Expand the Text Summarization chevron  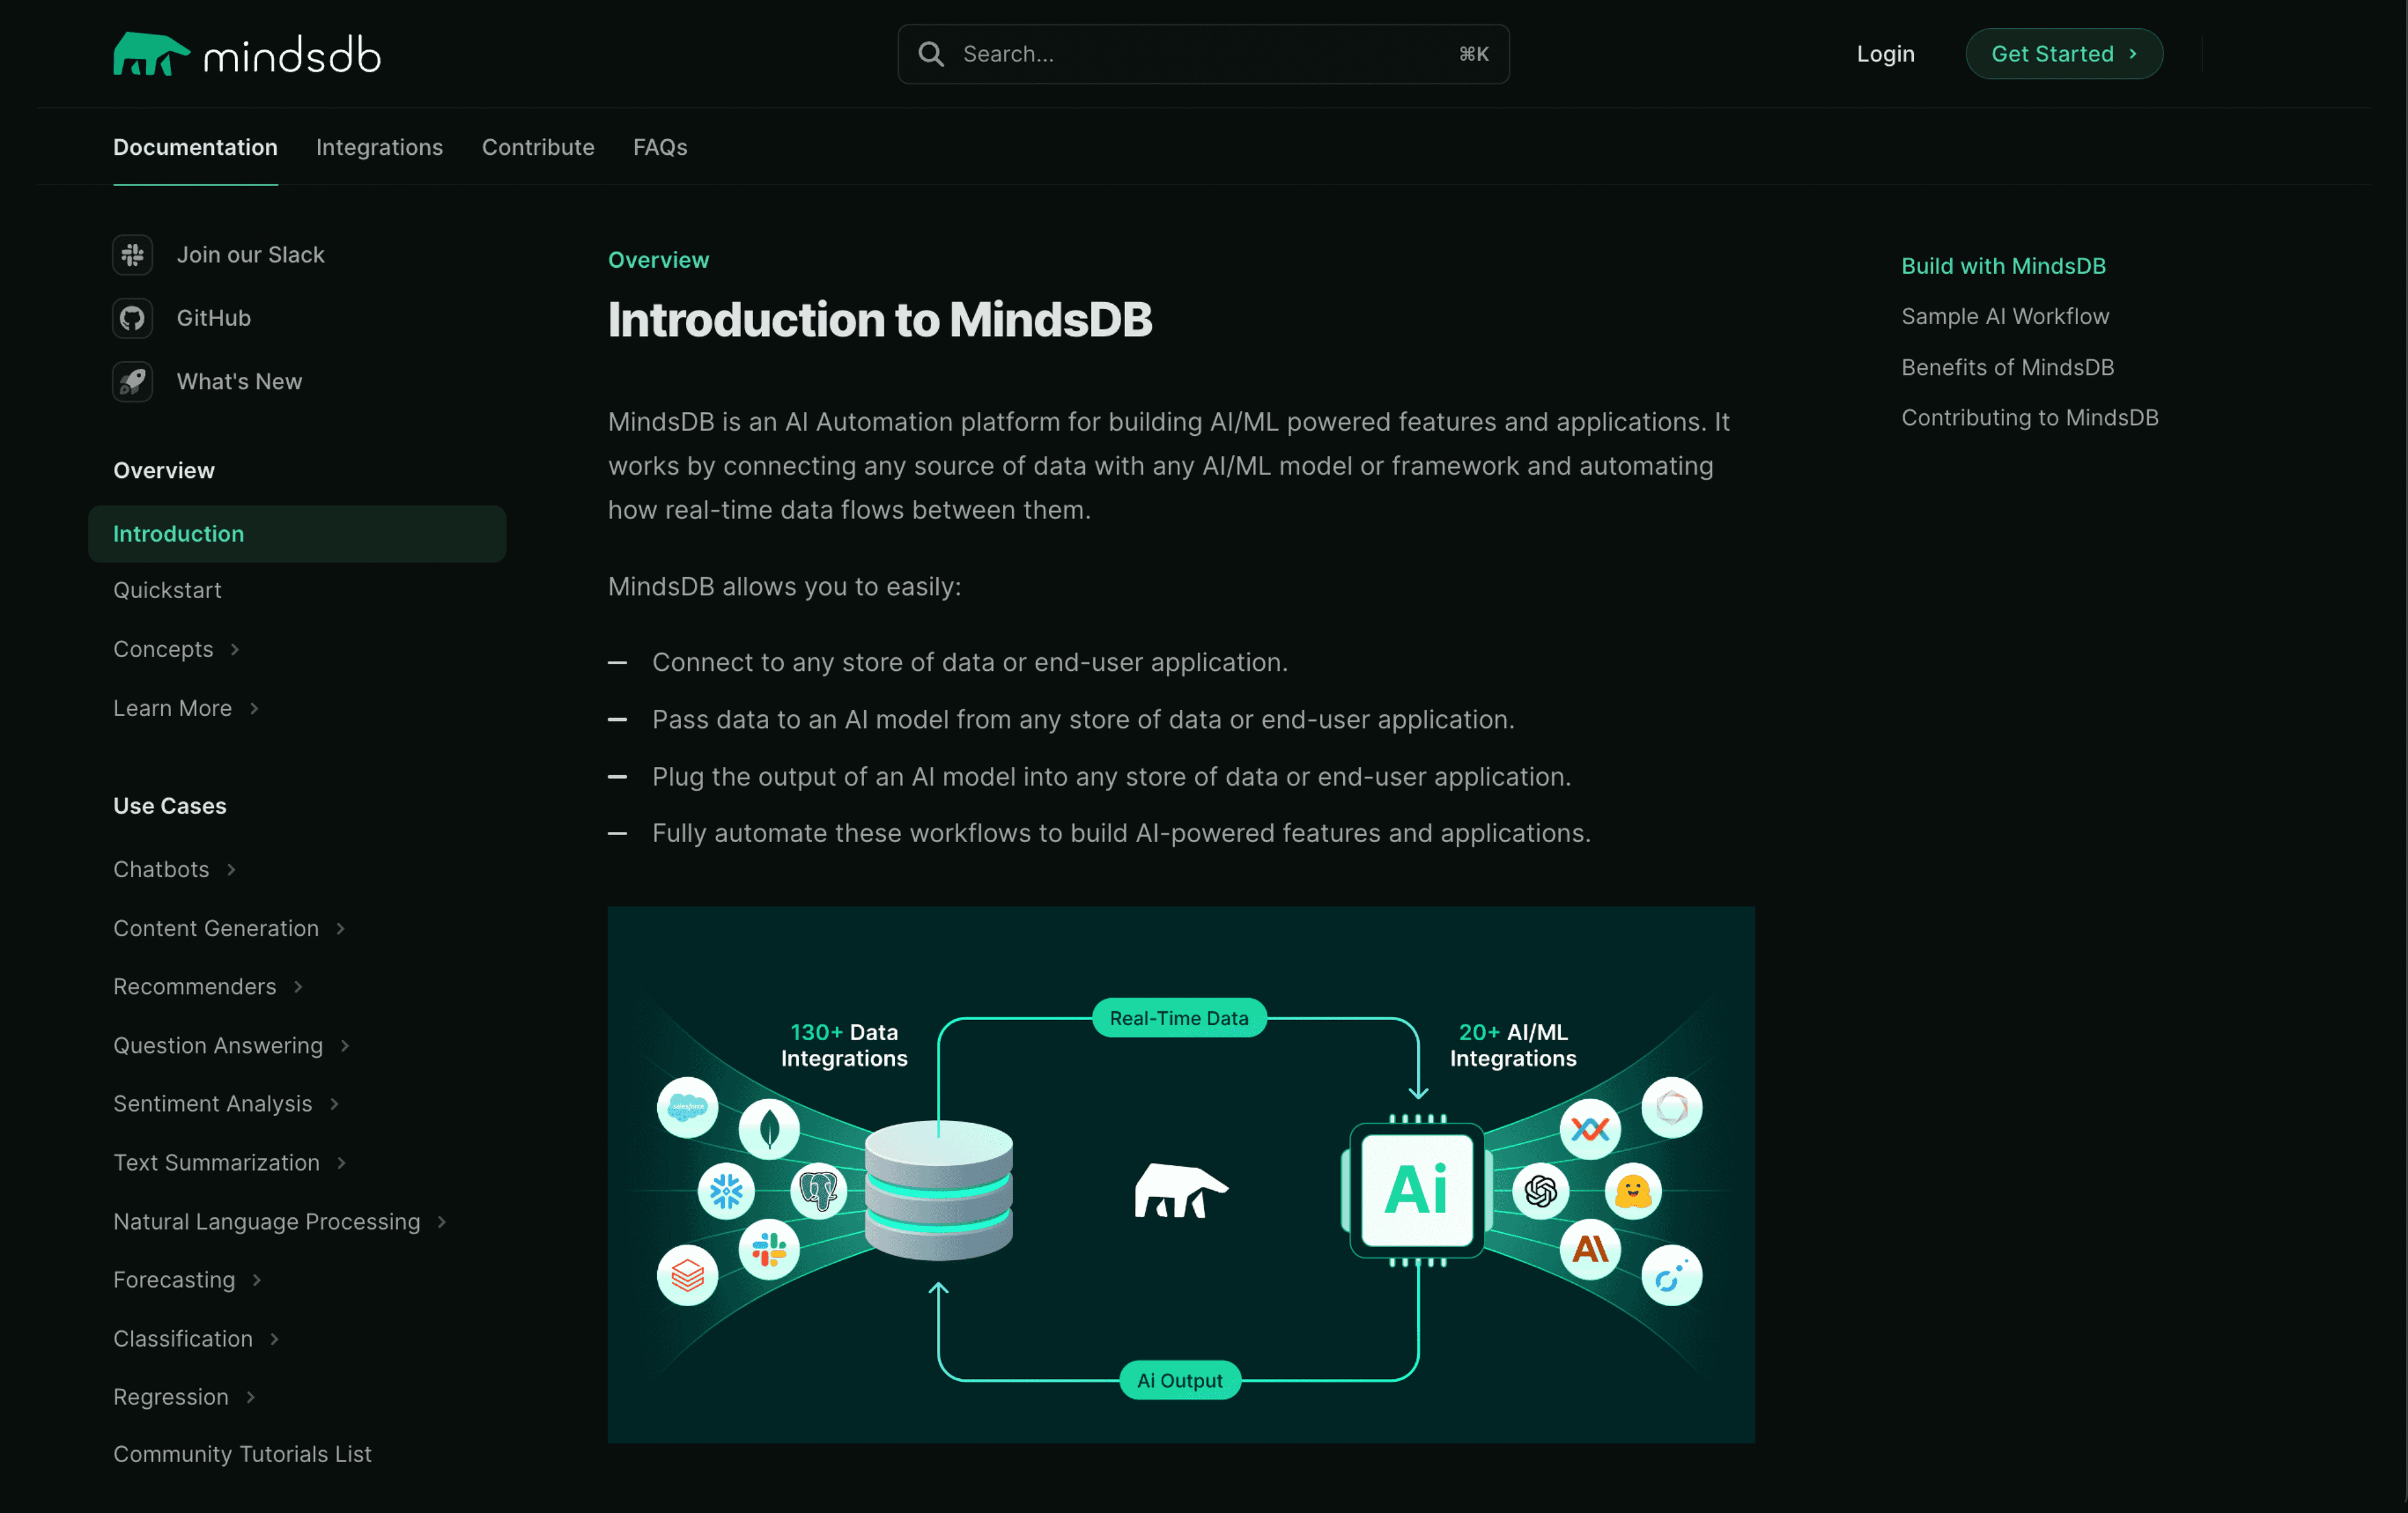click(x=341, y=1163)
